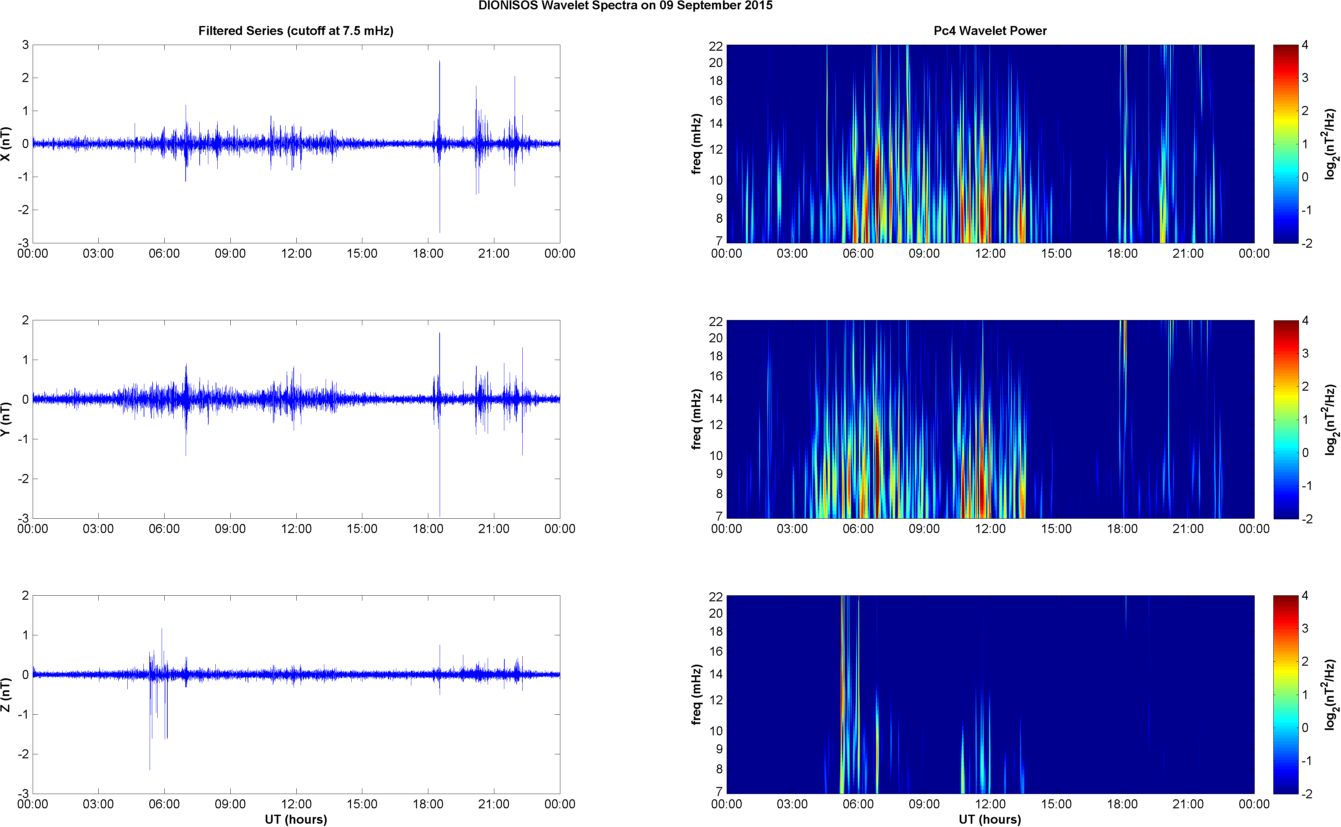
Task: Click the top Pc4 wavelet power spectrogram
Action: (x=990, y=144)
